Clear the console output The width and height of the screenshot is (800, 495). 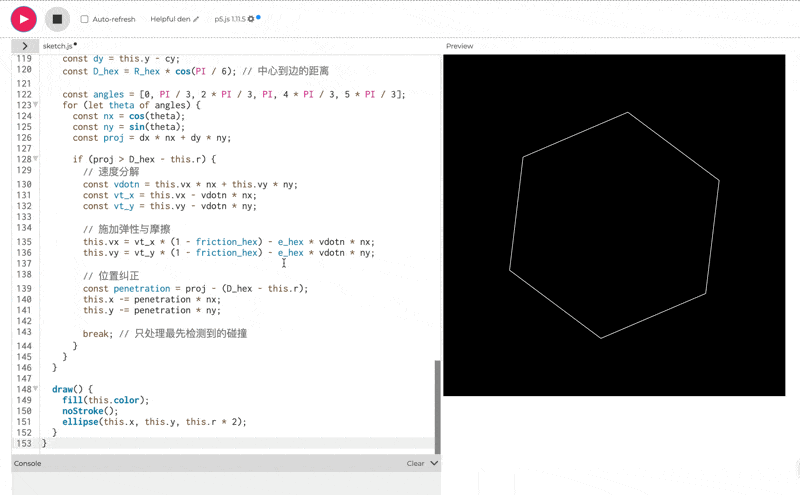(415, 463)
